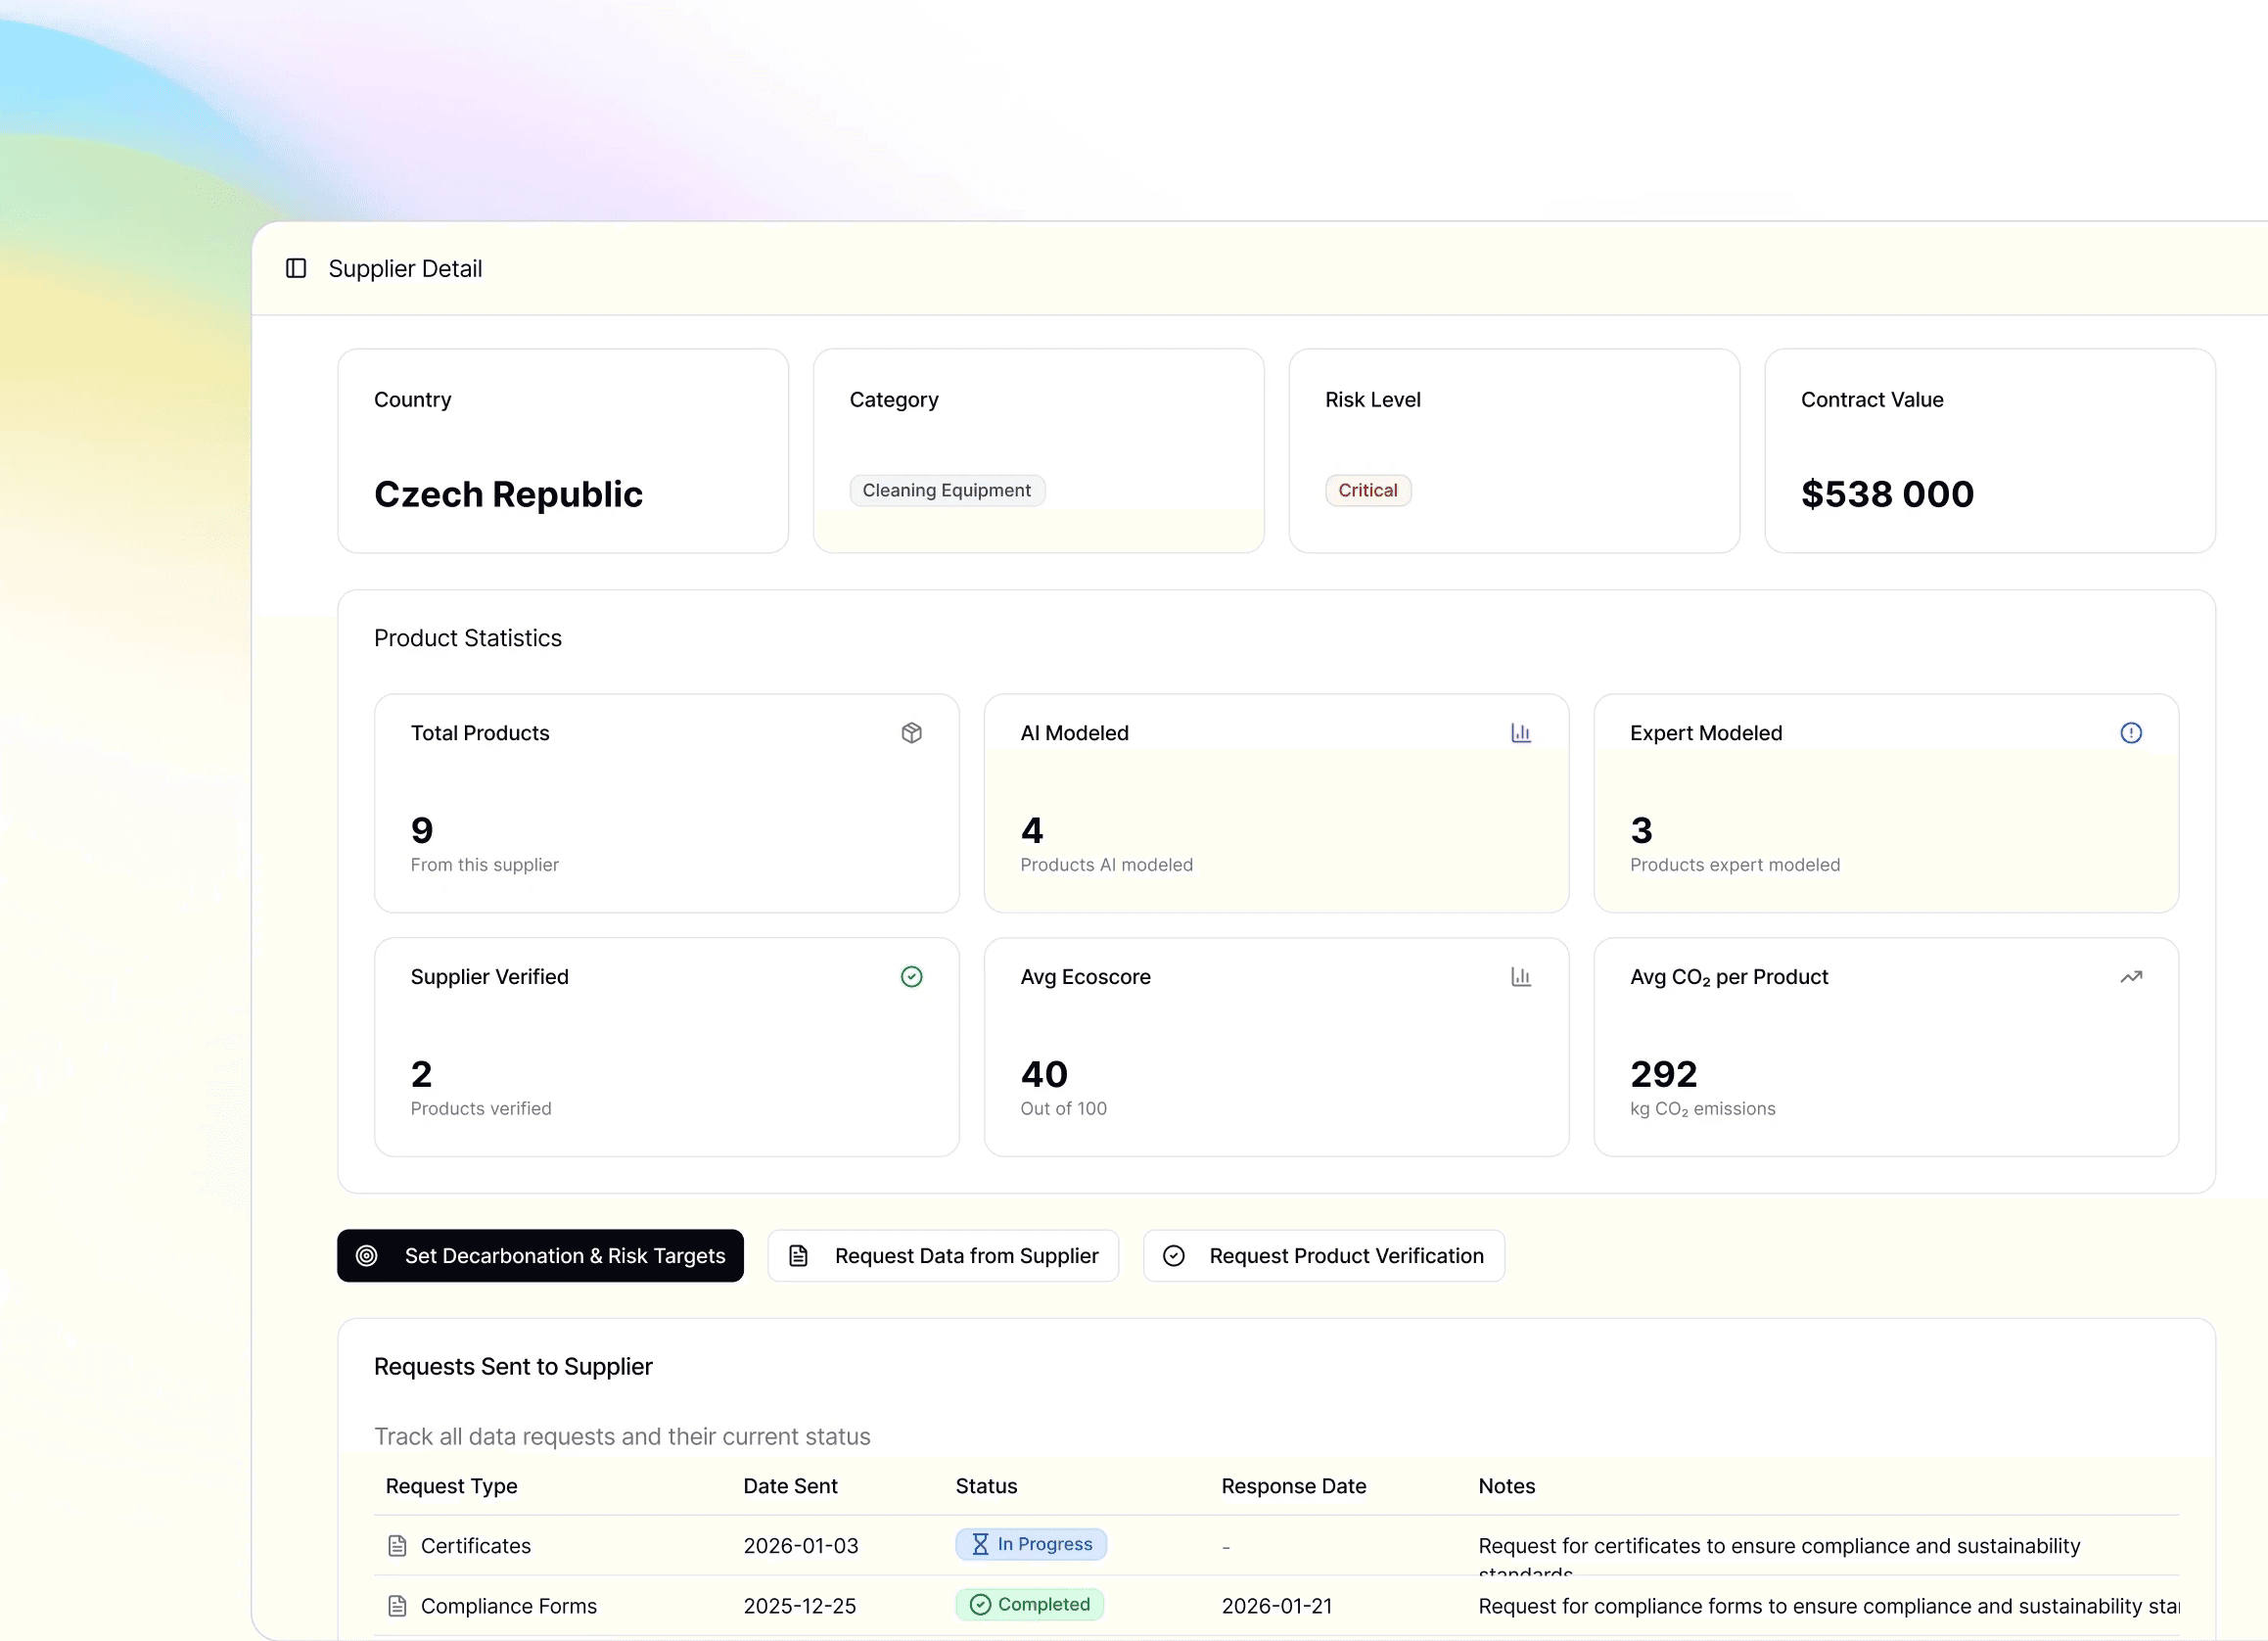
Task: Click the Completed status badge
Action: coord(1029,1604)
